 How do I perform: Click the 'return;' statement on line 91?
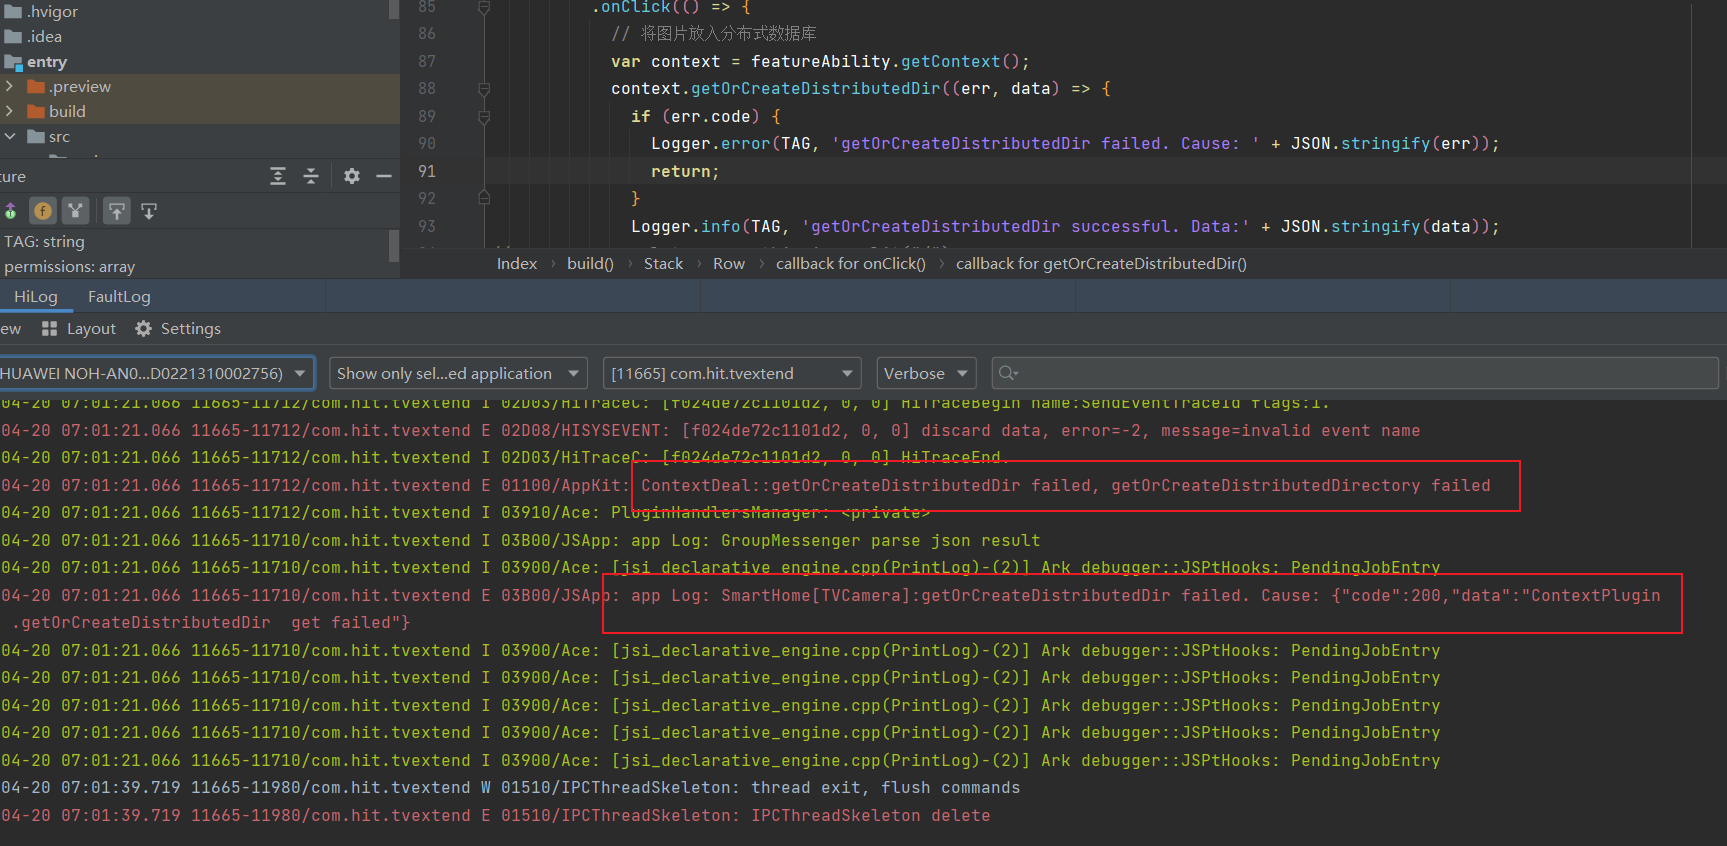coord(685,172)
